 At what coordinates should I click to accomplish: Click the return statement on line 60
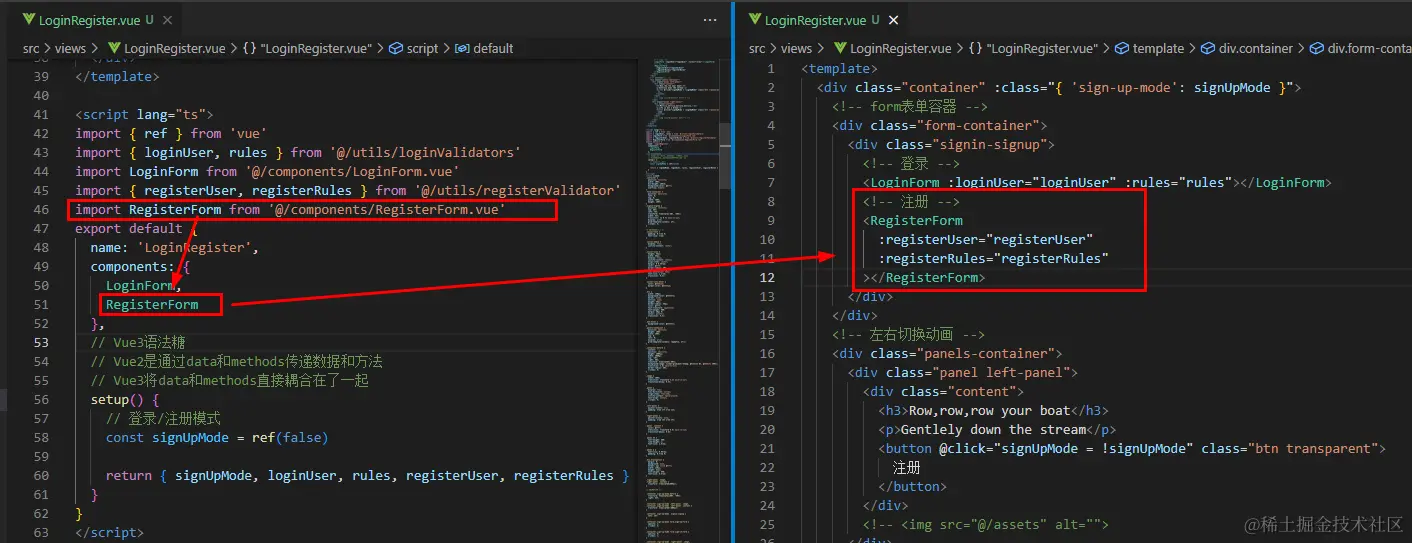pos(367,476)
